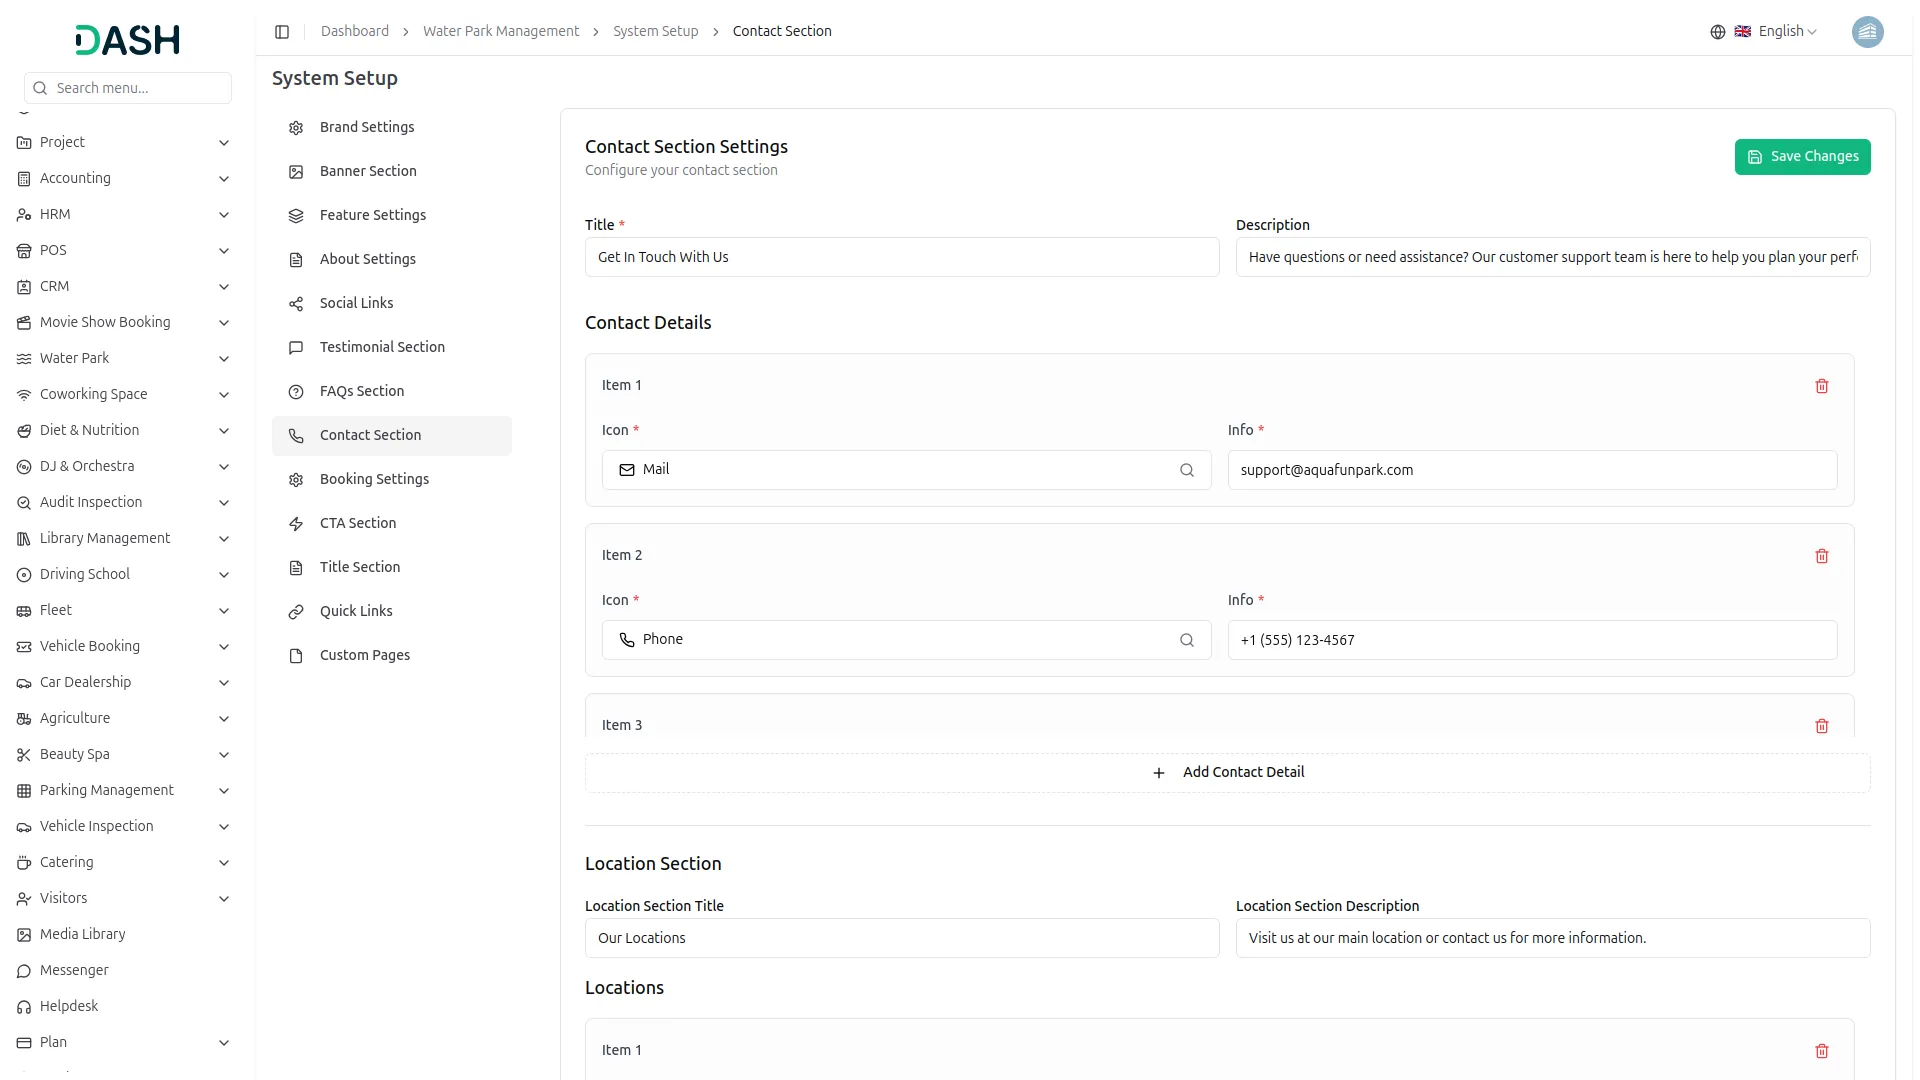
Task: Open Booking Settings setup tab
Action: (374, 479)
